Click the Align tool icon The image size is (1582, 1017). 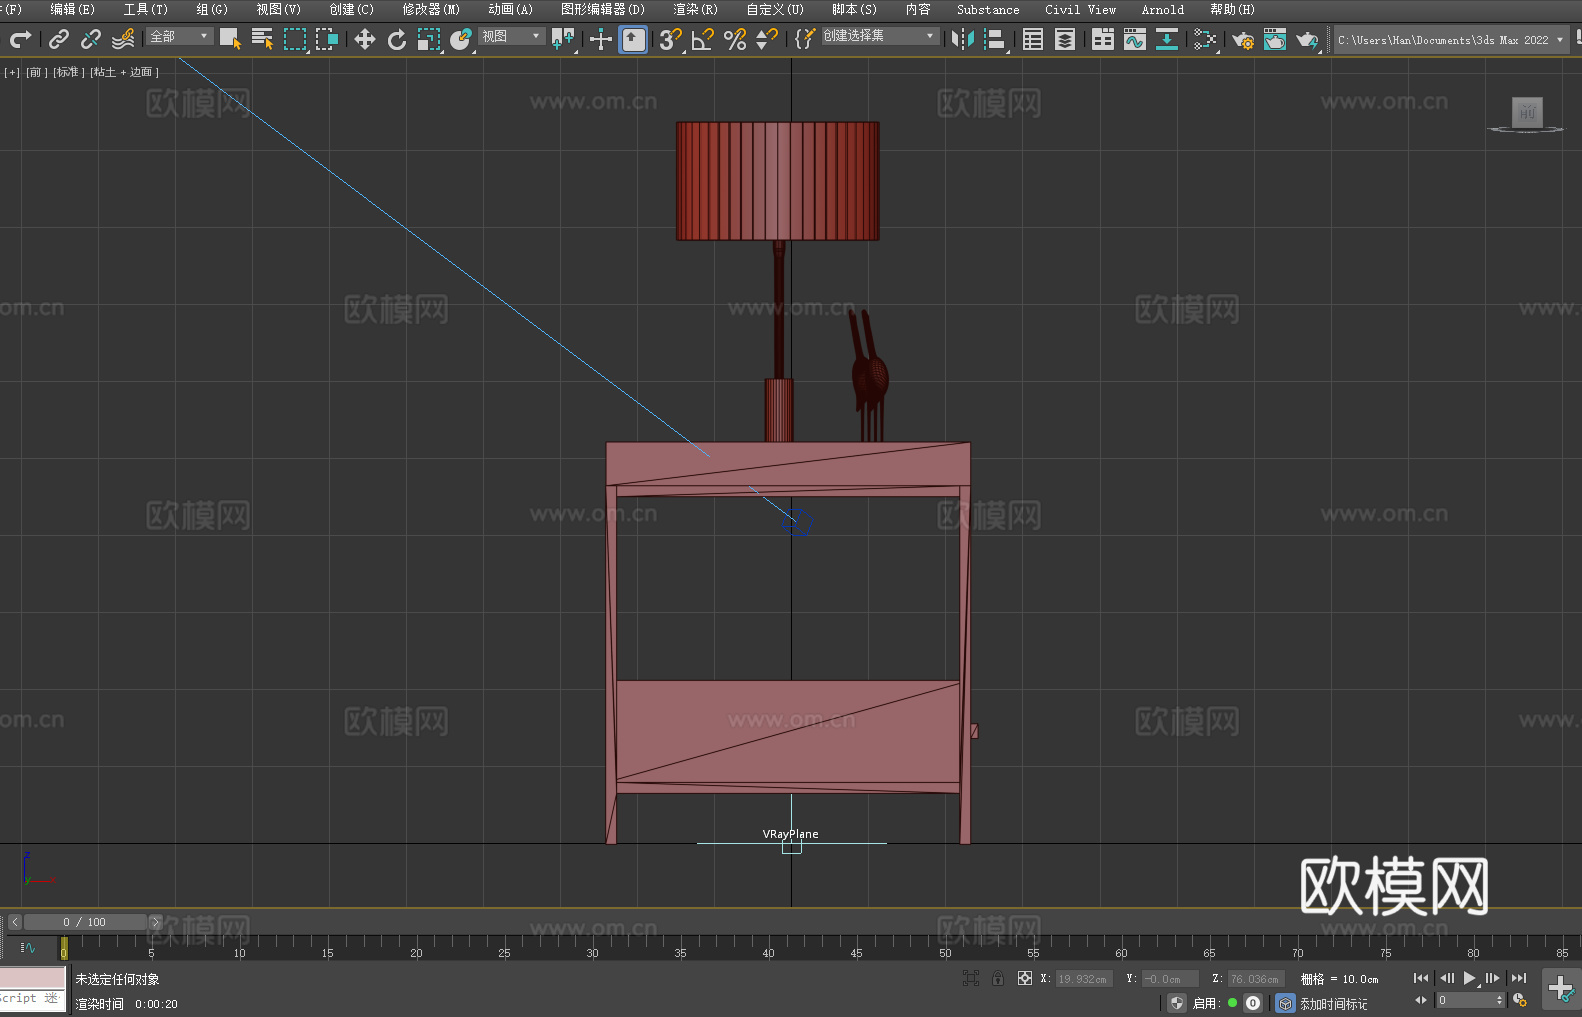[x=995, y=39]
